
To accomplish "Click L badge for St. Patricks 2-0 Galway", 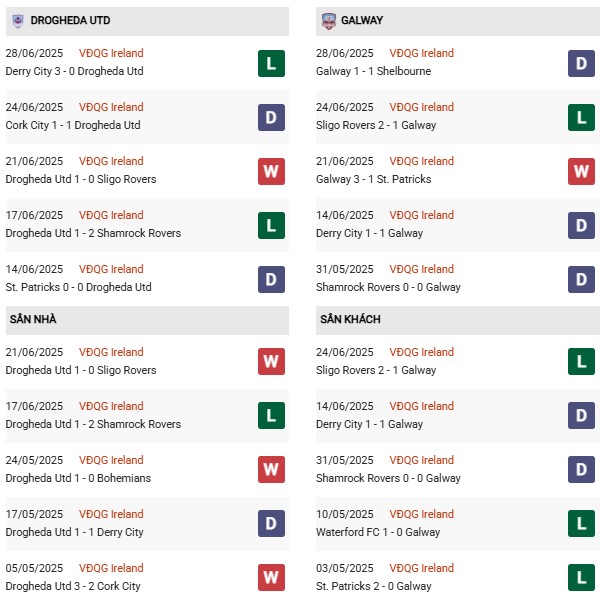I will pyautogui.click(x=581, y=578).
